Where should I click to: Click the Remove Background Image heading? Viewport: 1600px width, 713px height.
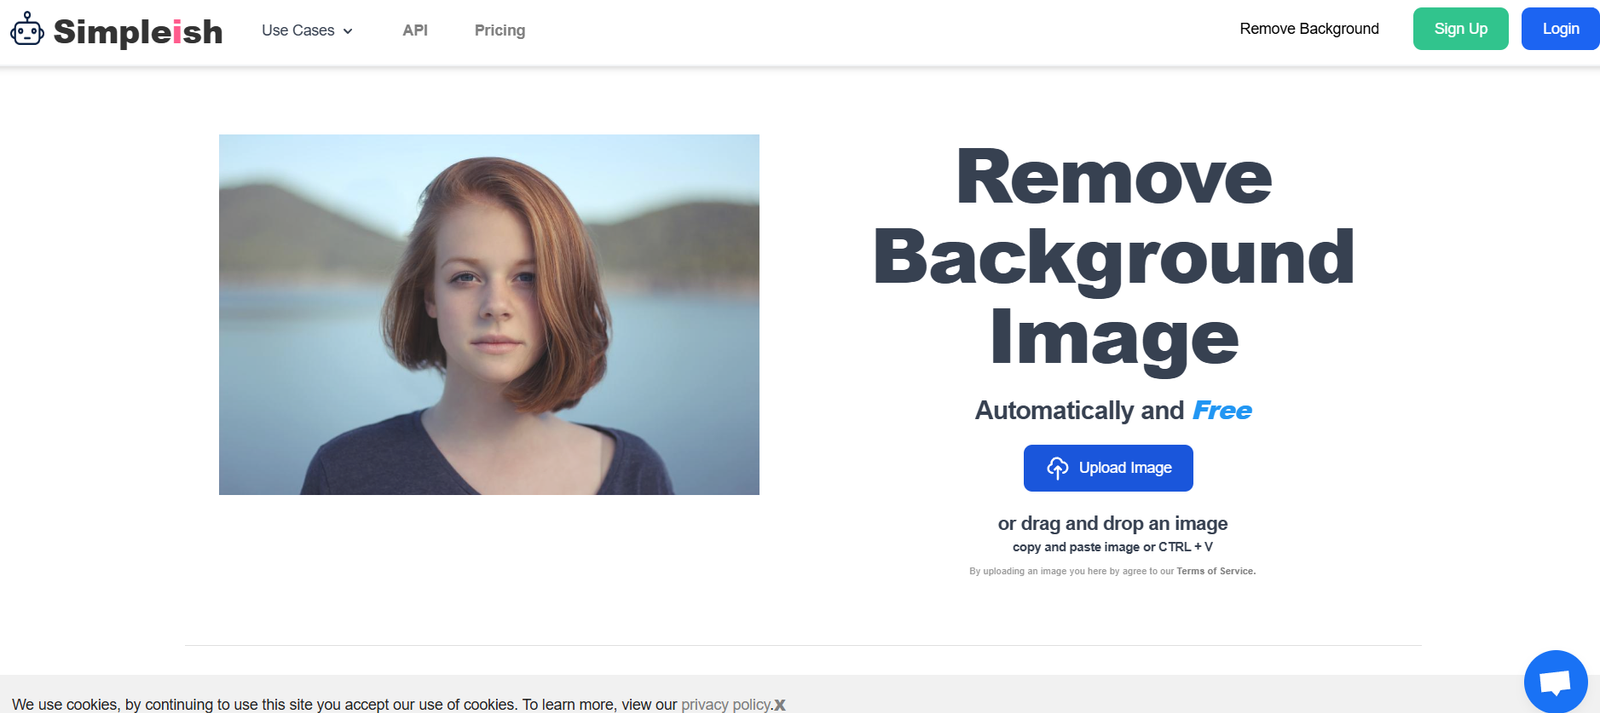point(1113,258)
